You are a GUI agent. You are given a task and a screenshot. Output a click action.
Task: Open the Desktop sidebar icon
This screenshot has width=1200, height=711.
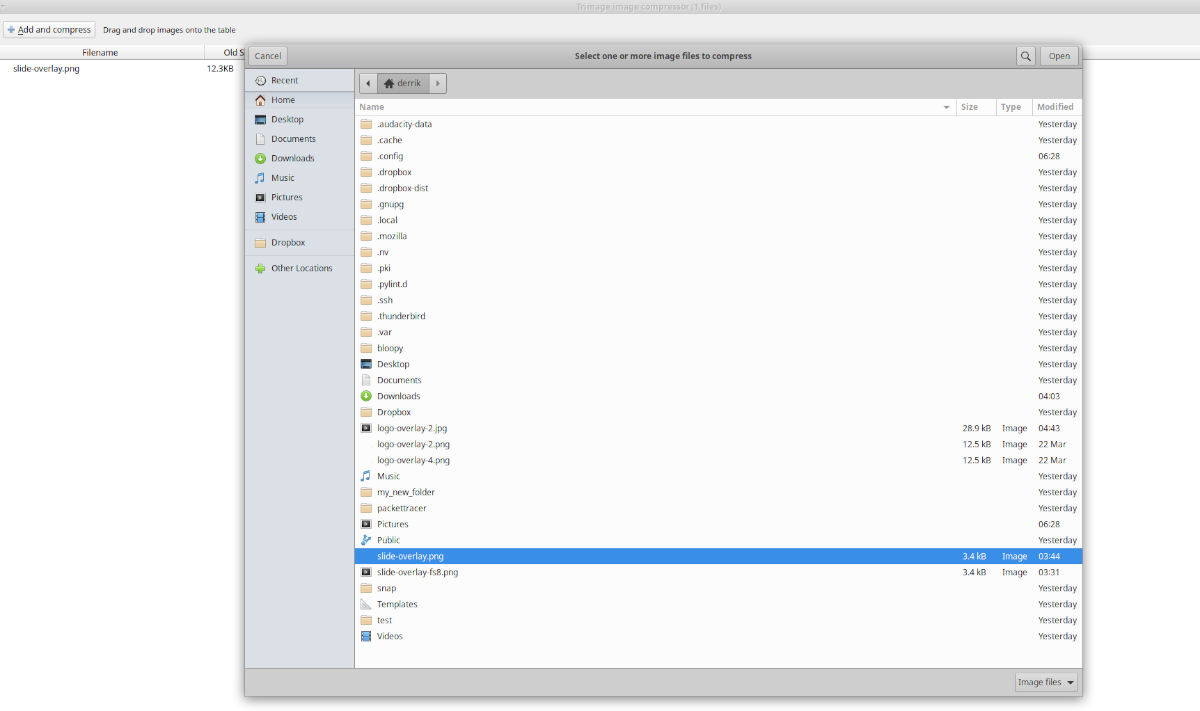[x=263, y=119]
